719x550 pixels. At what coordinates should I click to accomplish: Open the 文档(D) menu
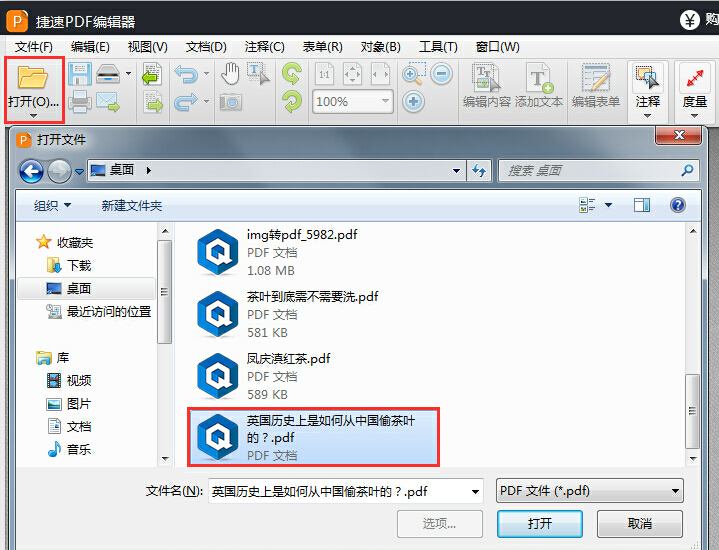click(x=206, y=47)
